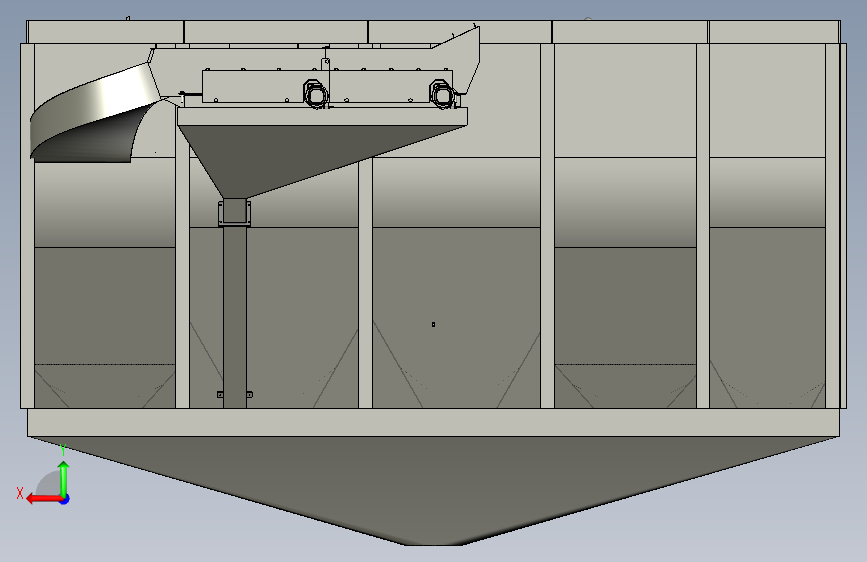Click the blue Z axis dot on the triad
867x562 pixels.
coord(65,499)
